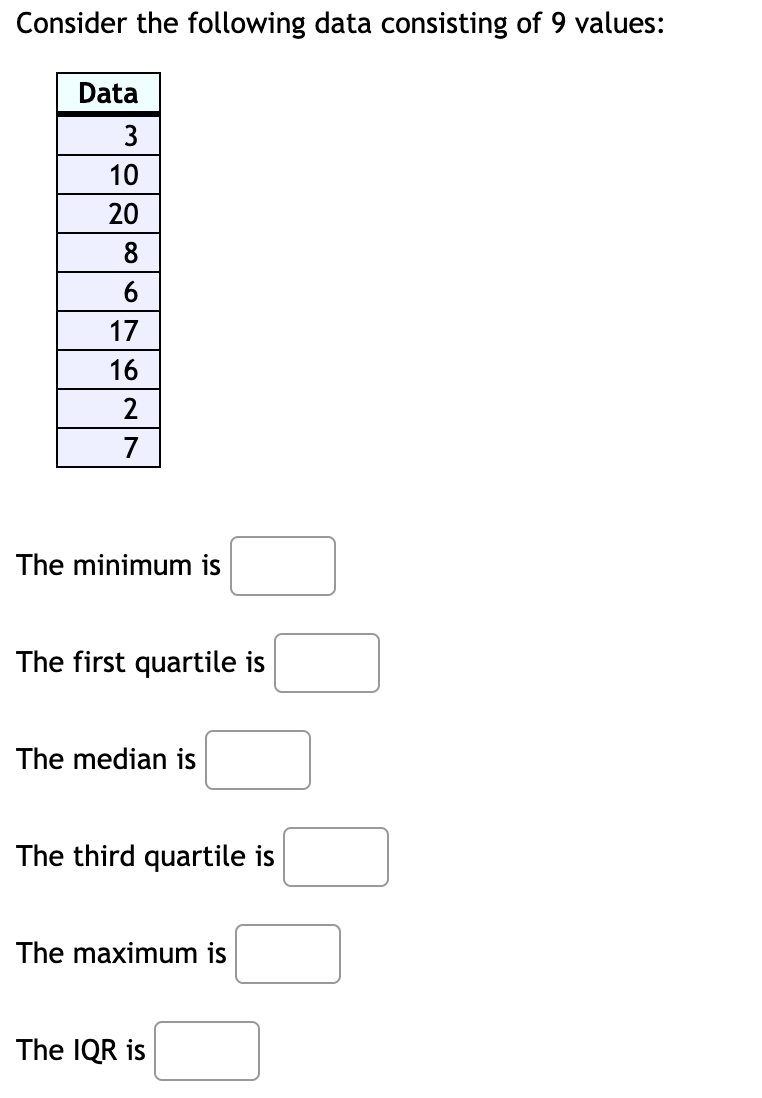
Task: Select the table cell containing 17
Action: point(108,330)
